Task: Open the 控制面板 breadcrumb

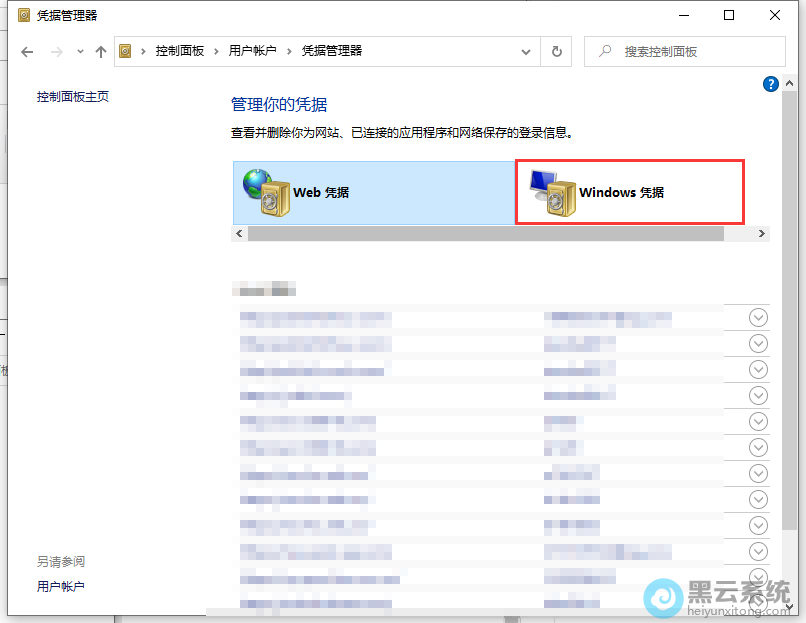Action: [181, 51]
